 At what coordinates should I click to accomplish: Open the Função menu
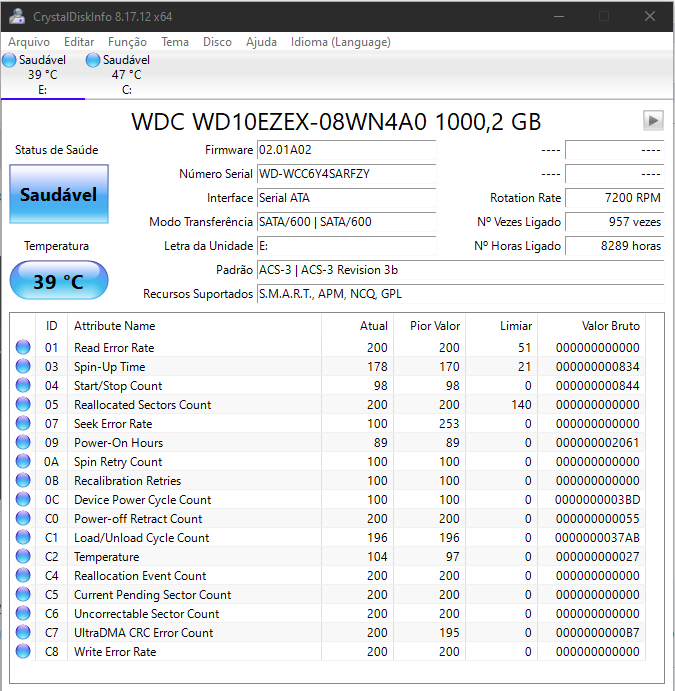[x=127, y=42]
